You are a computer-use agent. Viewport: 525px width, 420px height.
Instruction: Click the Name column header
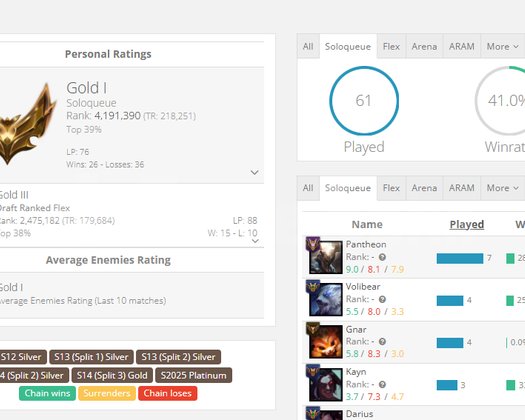coord(367,224)
